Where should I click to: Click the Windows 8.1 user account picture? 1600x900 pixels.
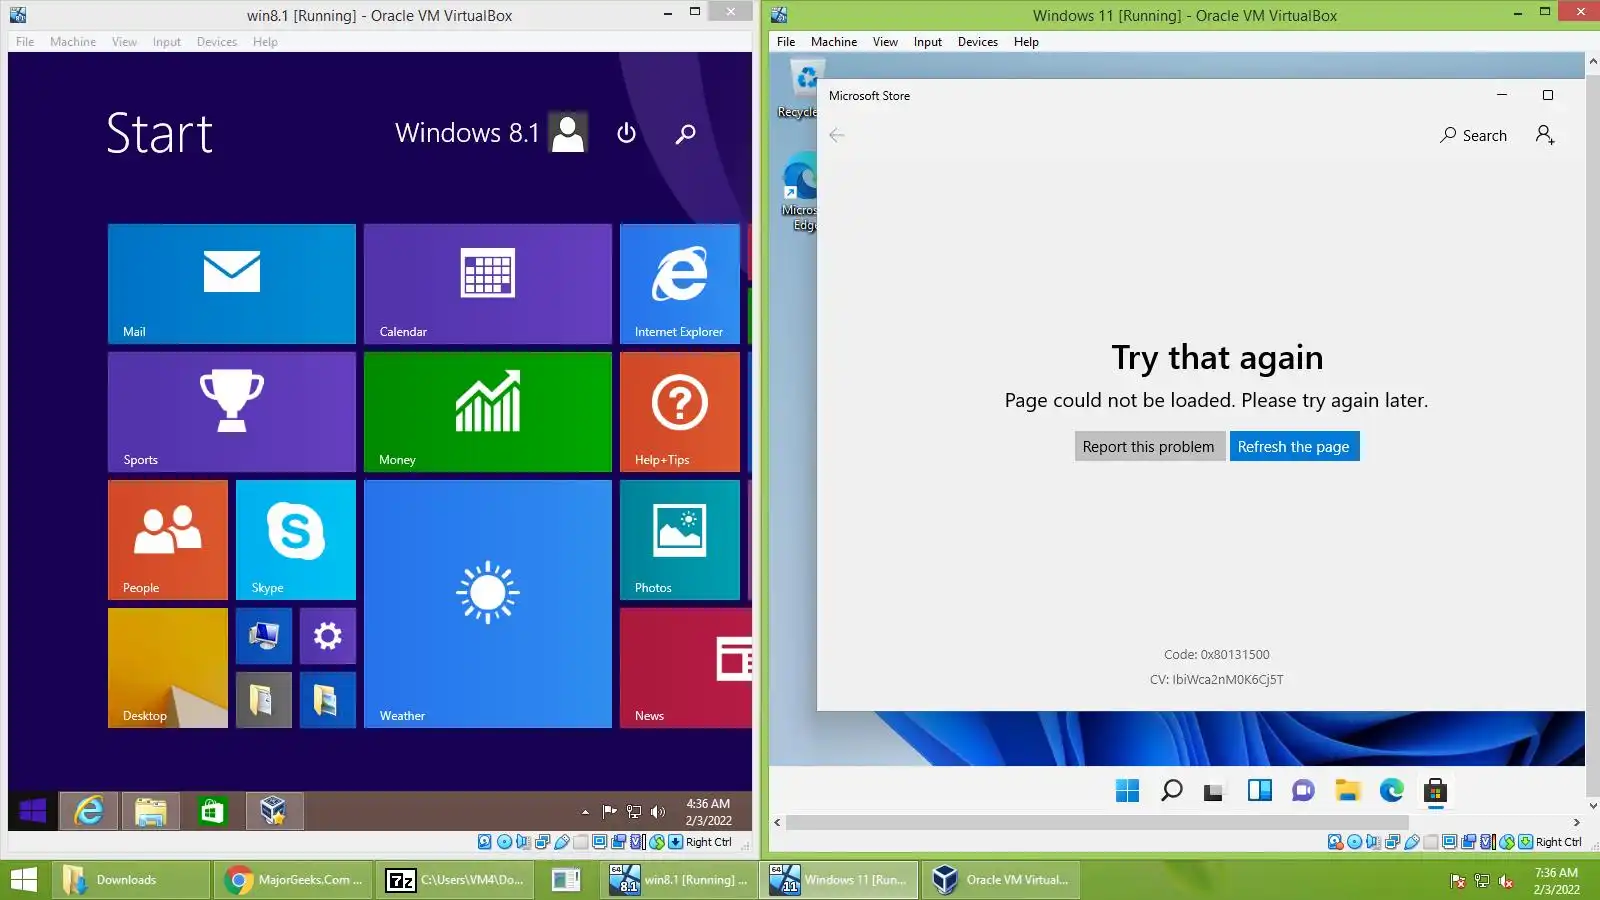pos(568,133)
